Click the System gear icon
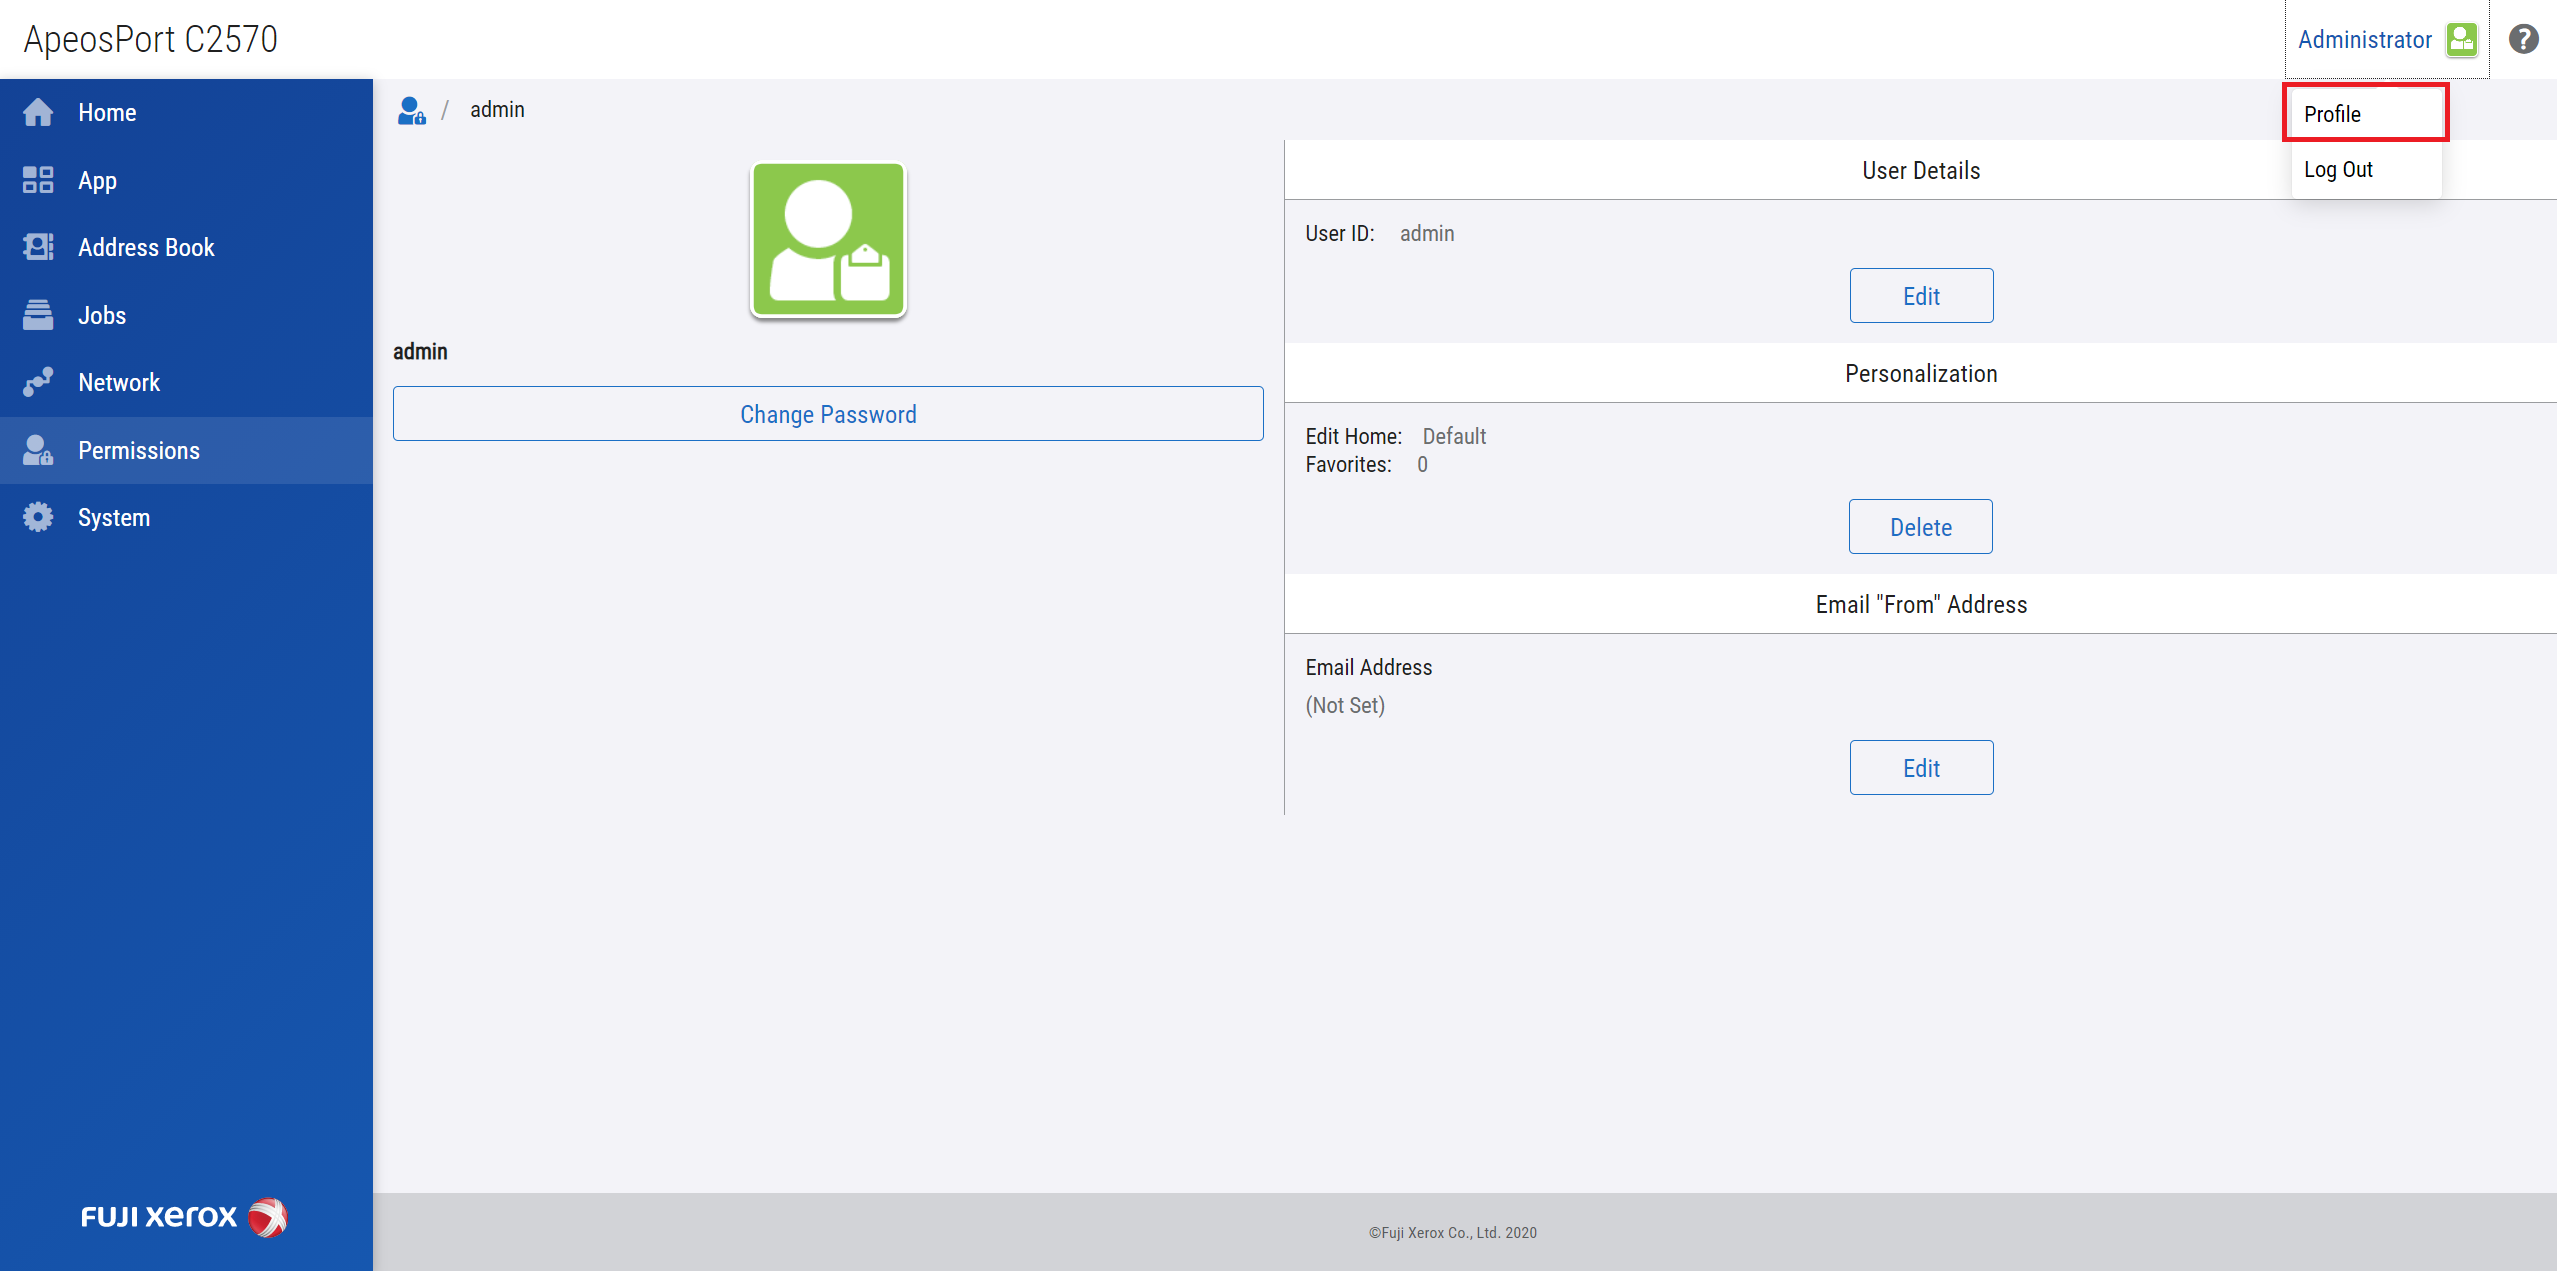Viewport: 2557px width, 1271px height. (x=38, y=517)
